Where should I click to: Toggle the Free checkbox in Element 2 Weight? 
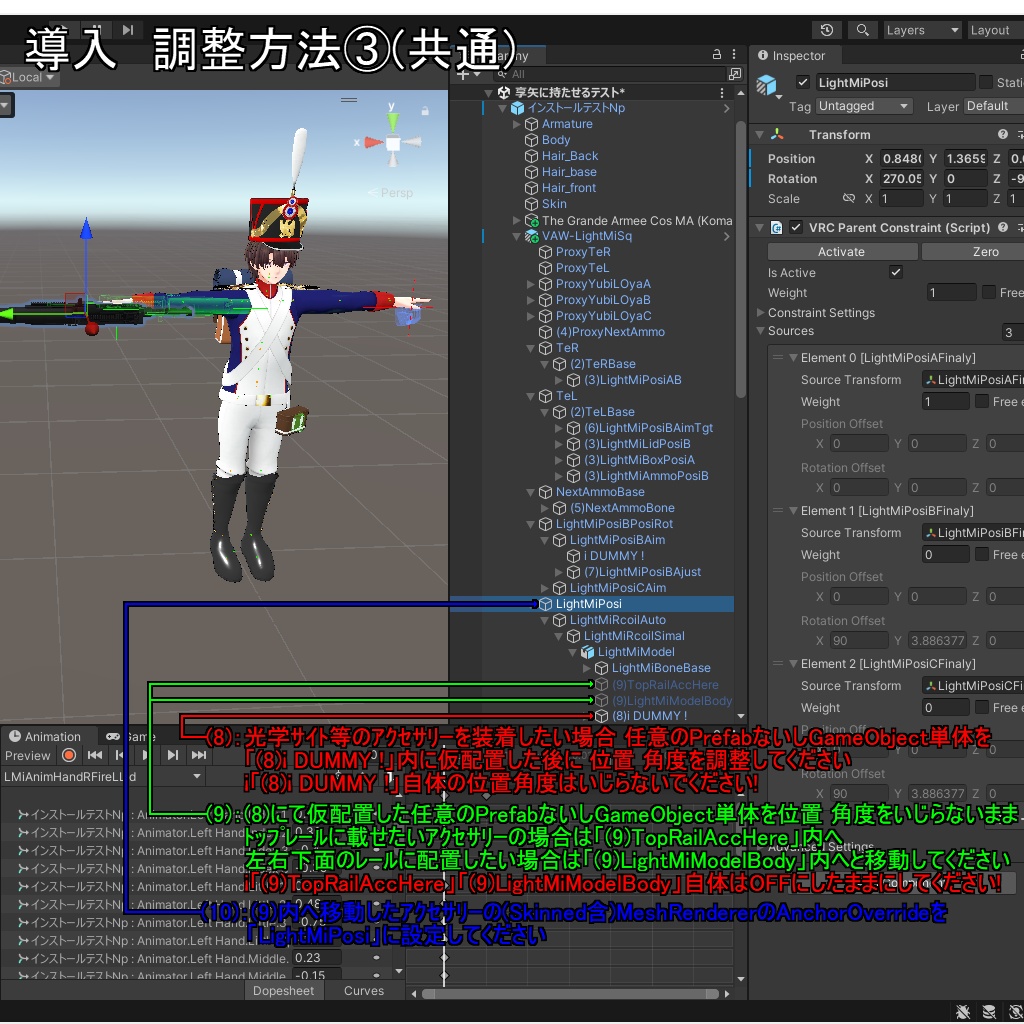point(982,707)
